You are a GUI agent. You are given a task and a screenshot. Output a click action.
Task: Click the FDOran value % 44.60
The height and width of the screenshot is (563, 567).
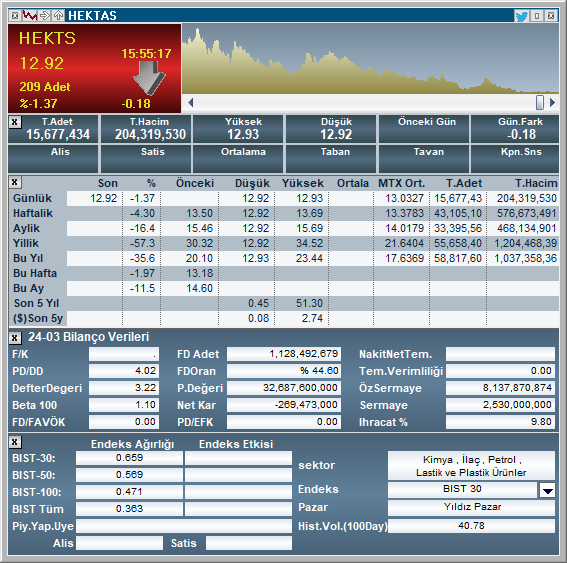click(284, 371)
